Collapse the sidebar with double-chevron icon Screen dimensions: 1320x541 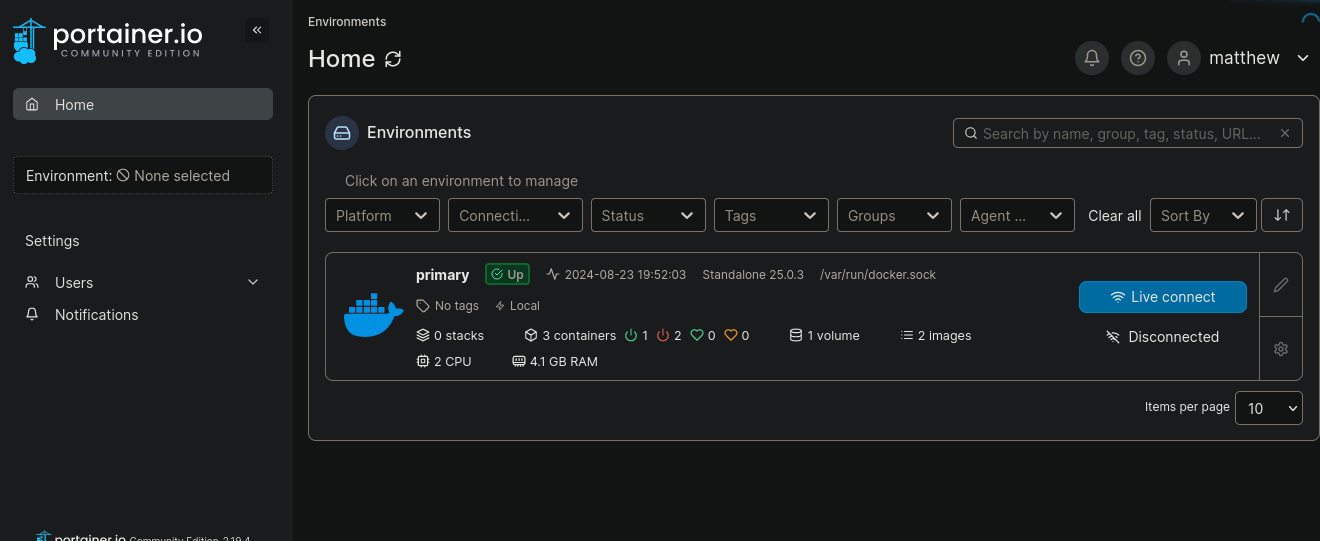[257, 30]
